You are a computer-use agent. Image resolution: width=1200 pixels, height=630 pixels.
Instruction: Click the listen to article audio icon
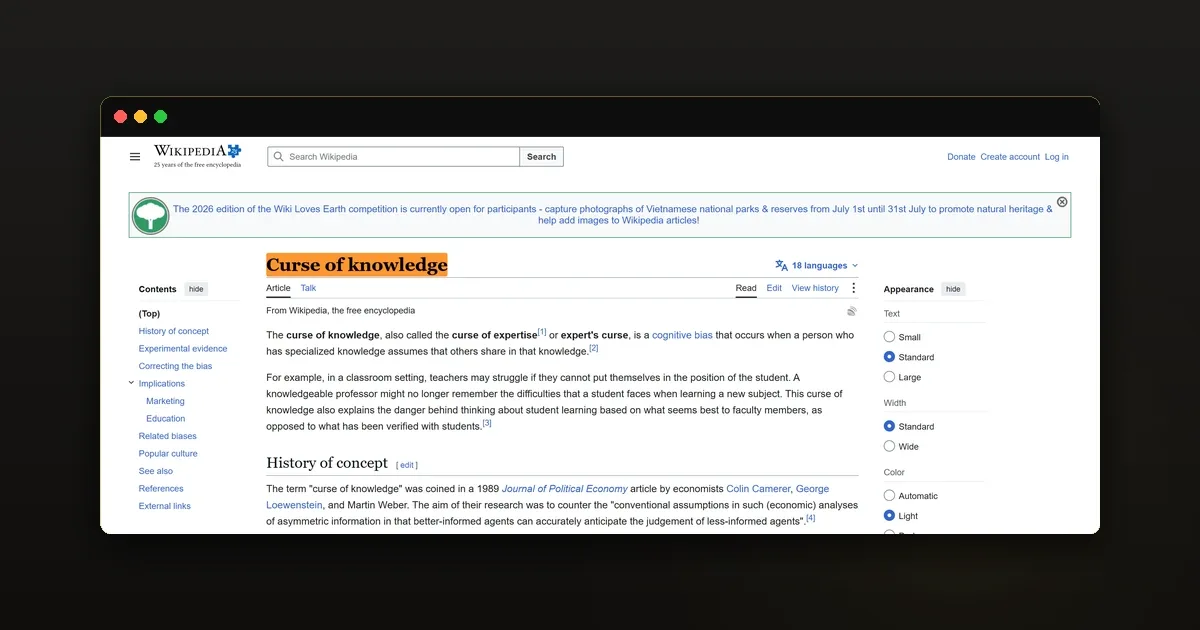(852, 311)
